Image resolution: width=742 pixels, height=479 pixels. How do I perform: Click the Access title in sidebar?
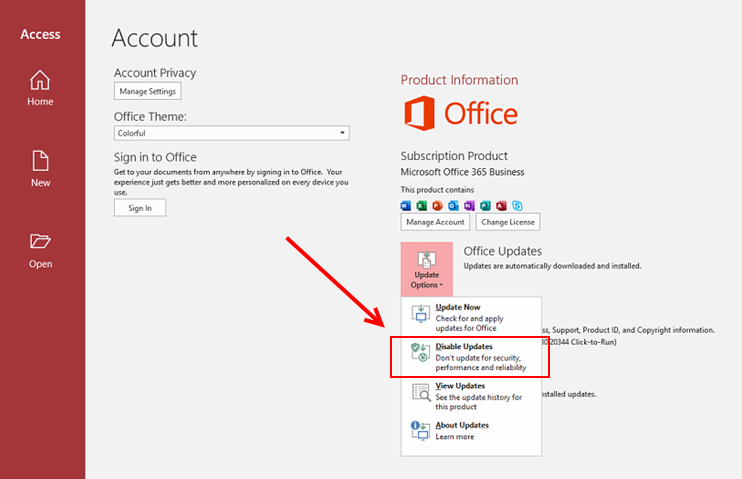[40, 35]
